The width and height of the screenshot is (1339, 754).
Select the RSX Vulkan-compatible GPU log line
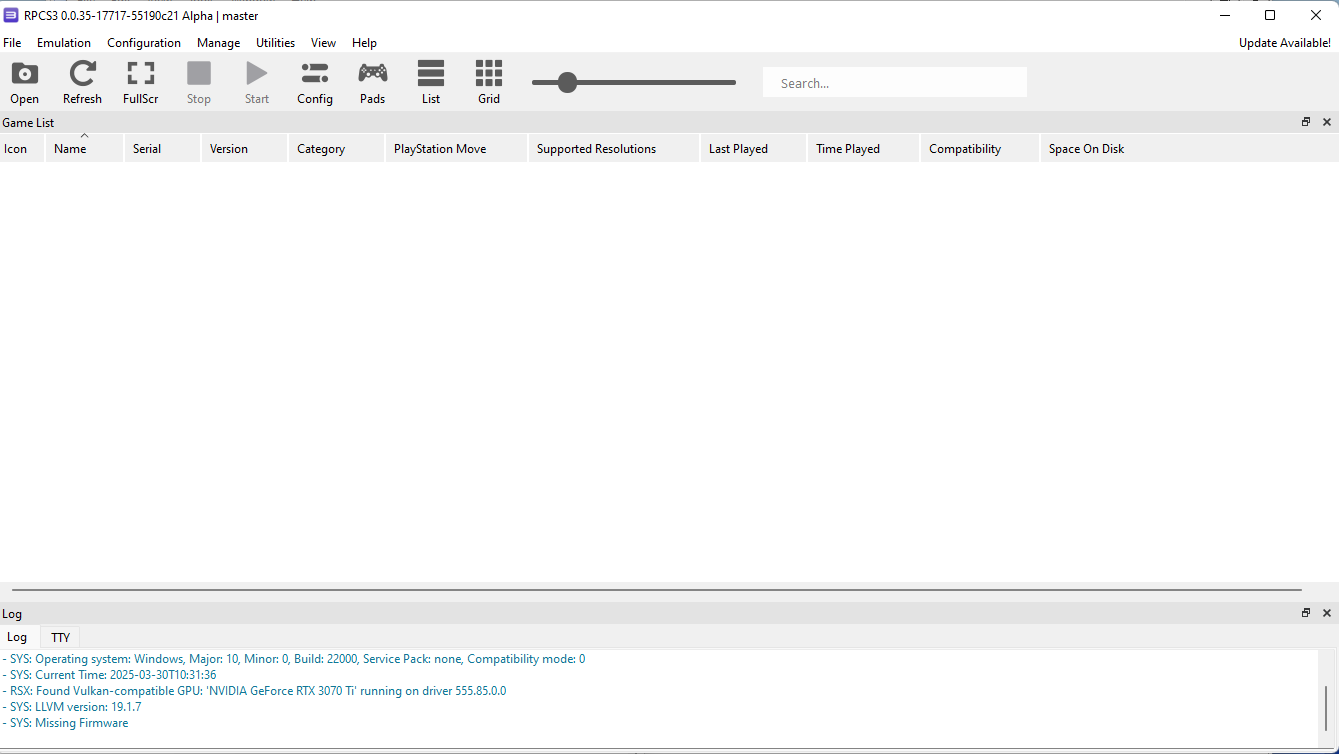254,691
